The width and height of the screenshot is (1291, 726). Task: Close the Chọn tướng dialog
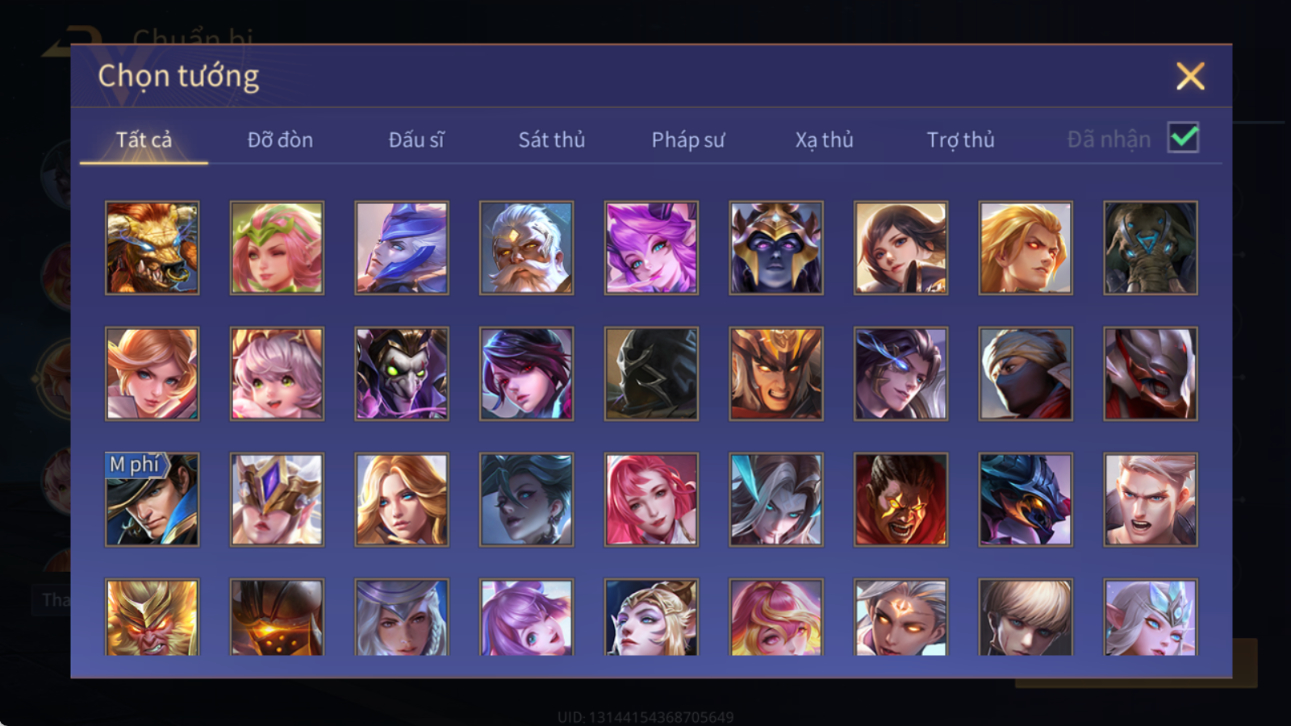[x=1190, y=76]
